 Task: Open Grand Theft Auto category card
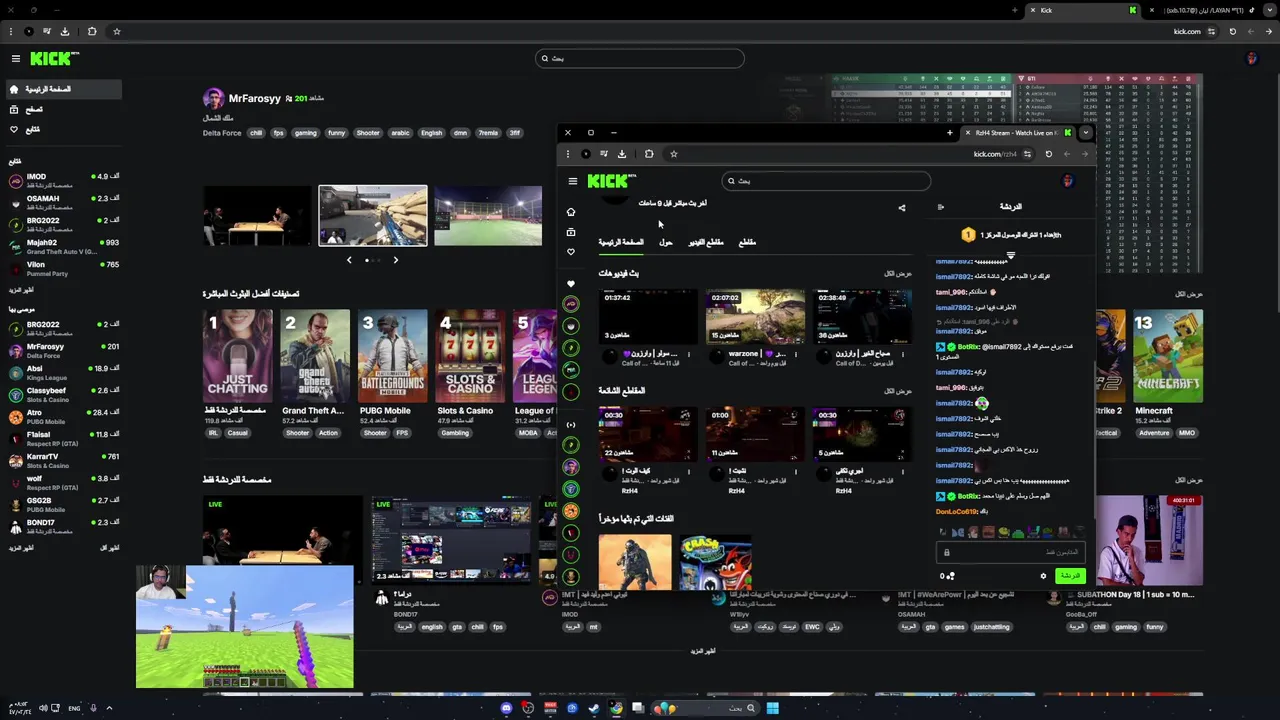point(315,356)
